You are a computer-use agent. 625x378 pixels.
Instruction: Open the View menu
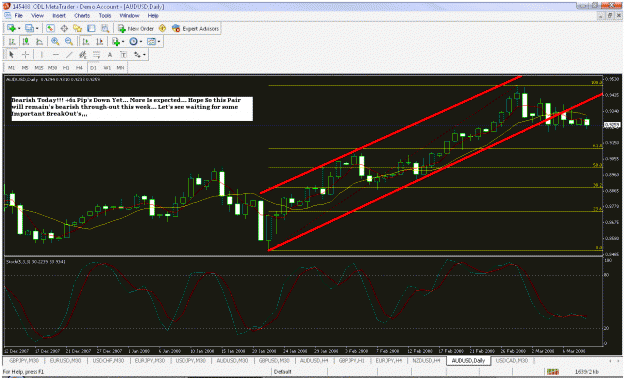click(37, 16)
